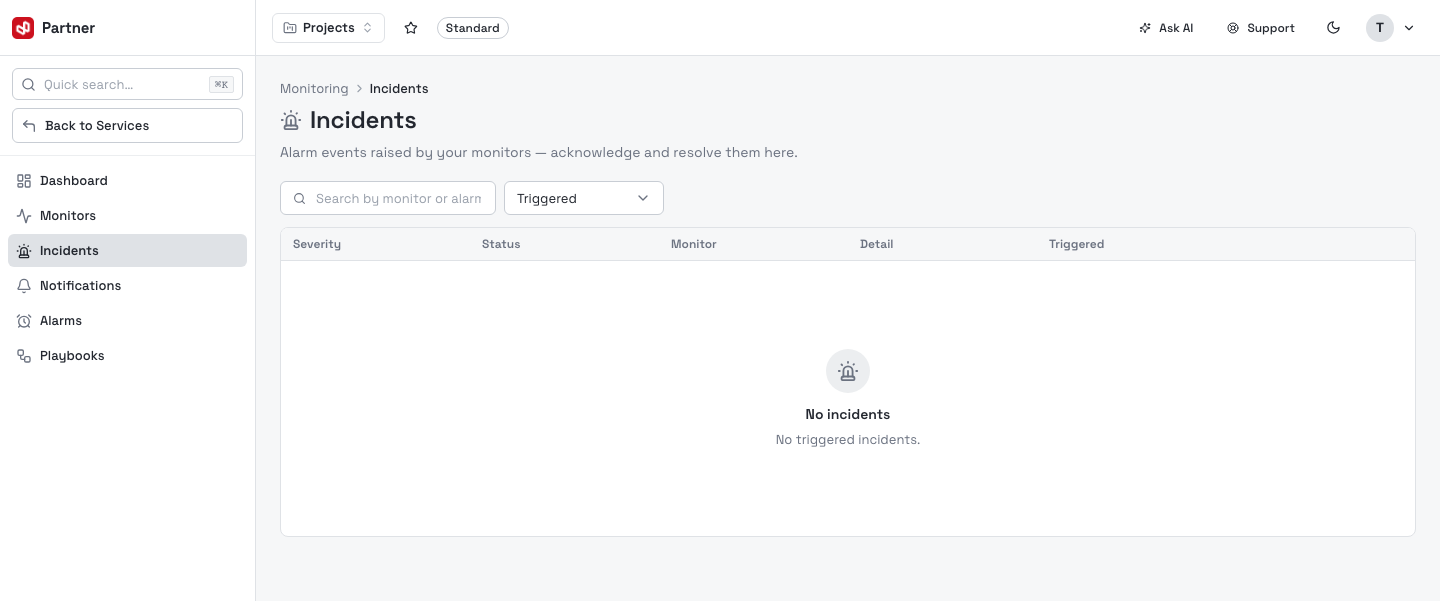Open the Projects selector dropdown
1440x601 pixels.
pos(328,28)
